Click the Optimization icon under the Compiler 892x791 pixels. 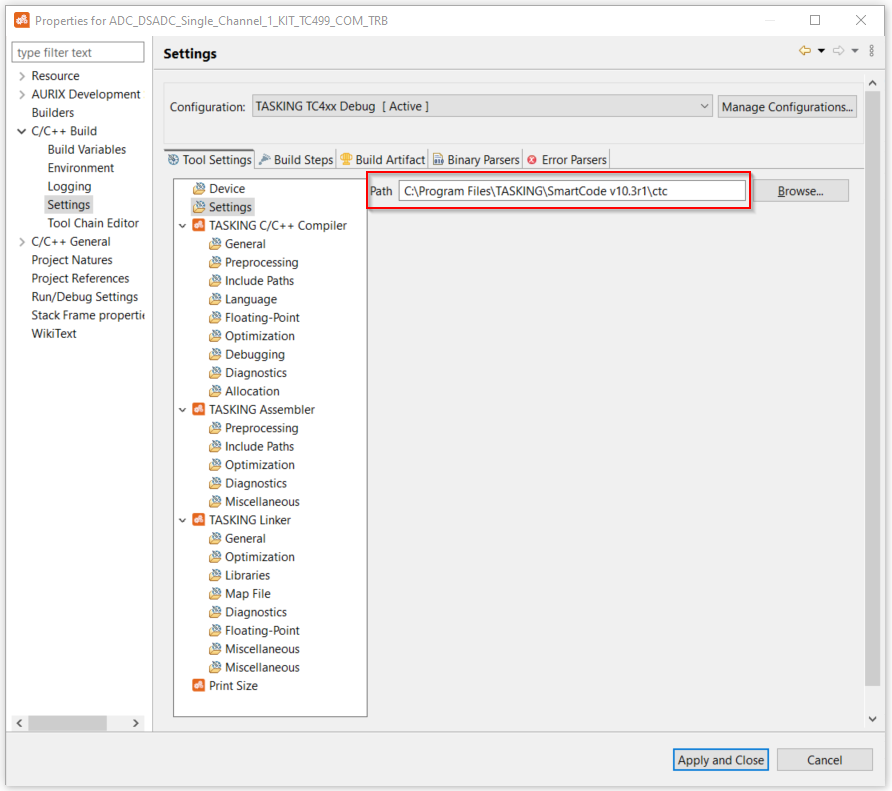(215, 336)
